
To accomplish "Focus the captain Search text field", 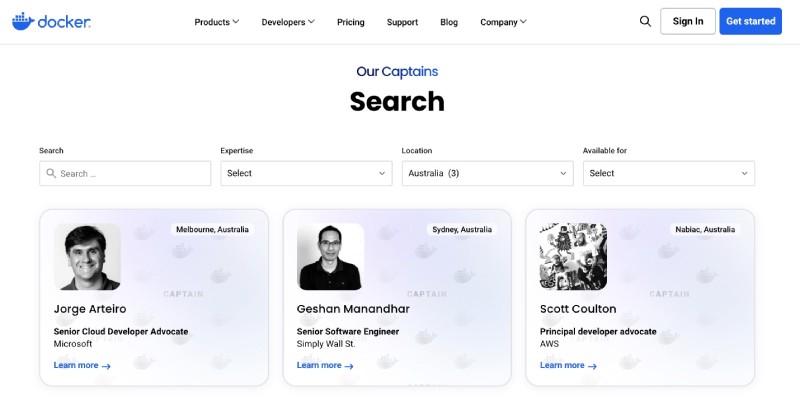I will (132, 173).
